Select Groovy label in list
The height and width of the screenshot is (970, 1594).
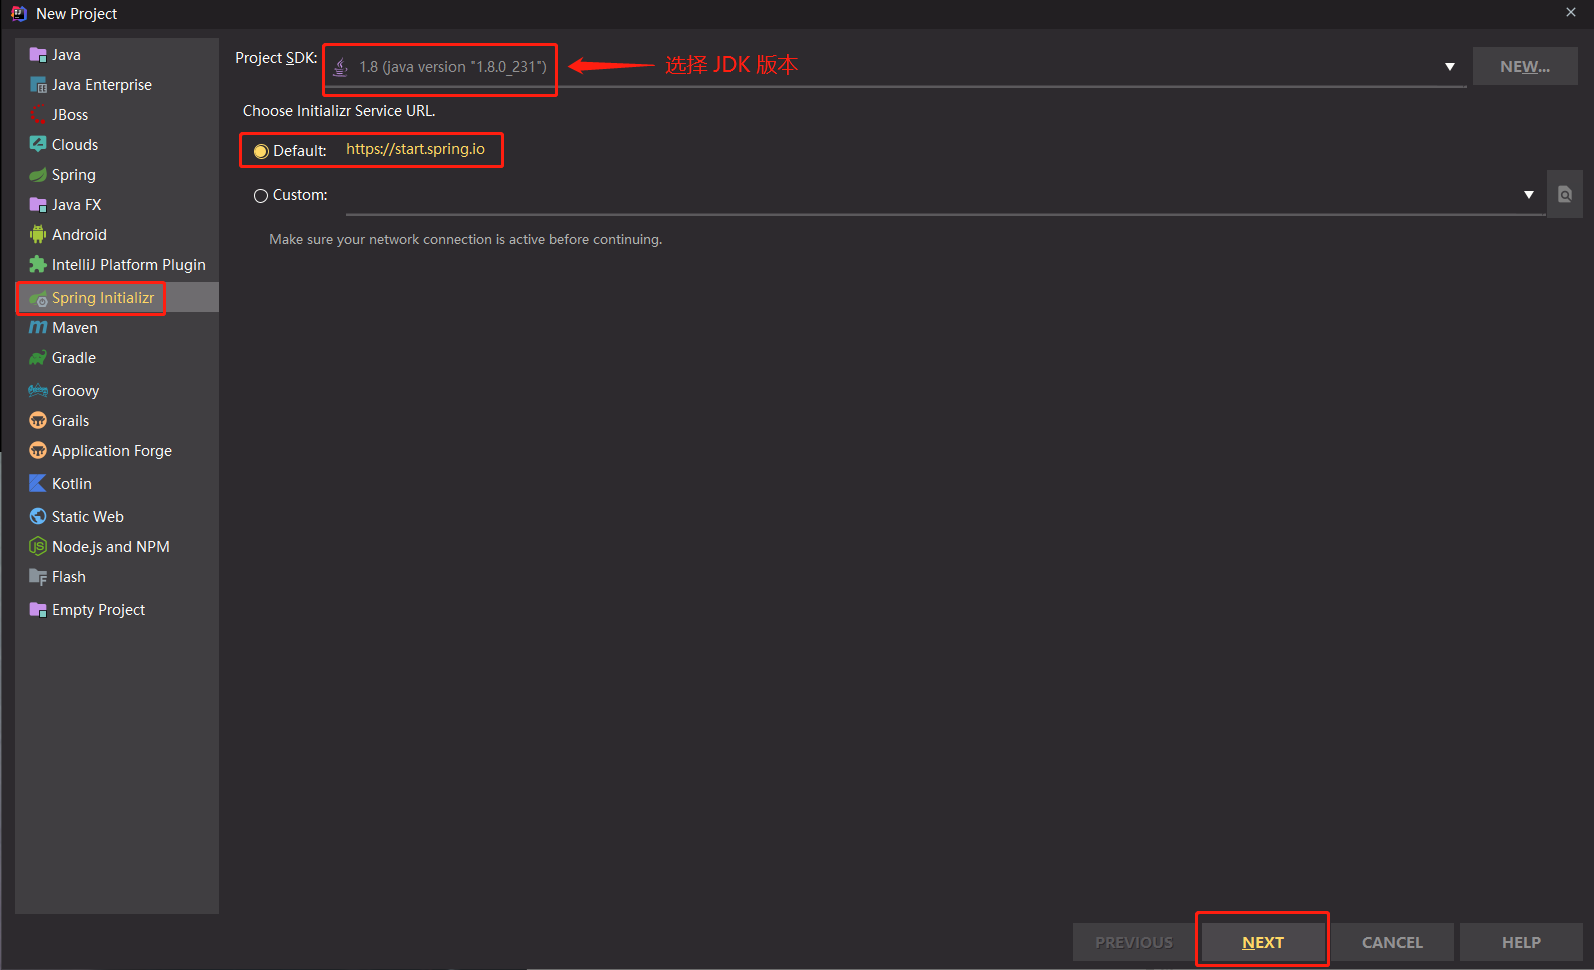(x=75, y=391)
